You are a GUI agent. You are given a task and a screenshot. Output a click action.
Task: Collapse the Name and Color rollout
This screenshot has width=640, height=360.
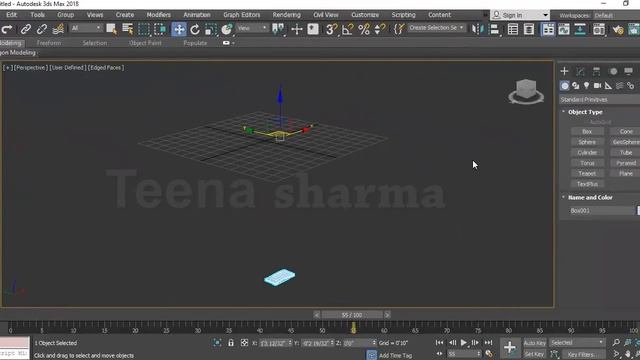pos(590,198)
